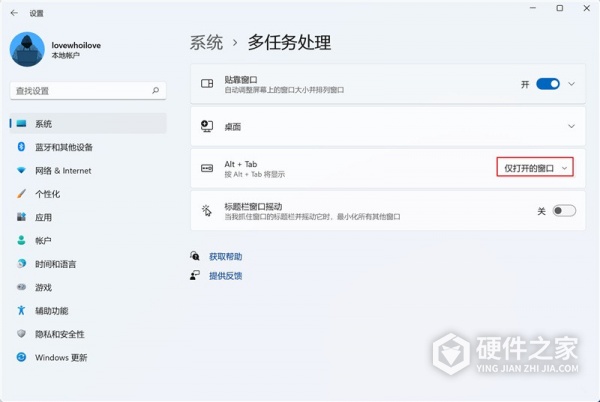
Task: Click the 辅助功能 accessibility icon
Action: pyautogui.click(x=21, y=310)
